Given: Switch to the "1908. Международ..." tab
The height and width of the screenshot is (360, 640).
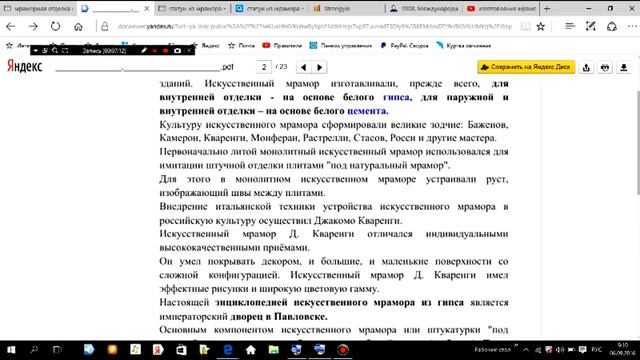Looking at the screenshot, I should (x=424, y=8).
